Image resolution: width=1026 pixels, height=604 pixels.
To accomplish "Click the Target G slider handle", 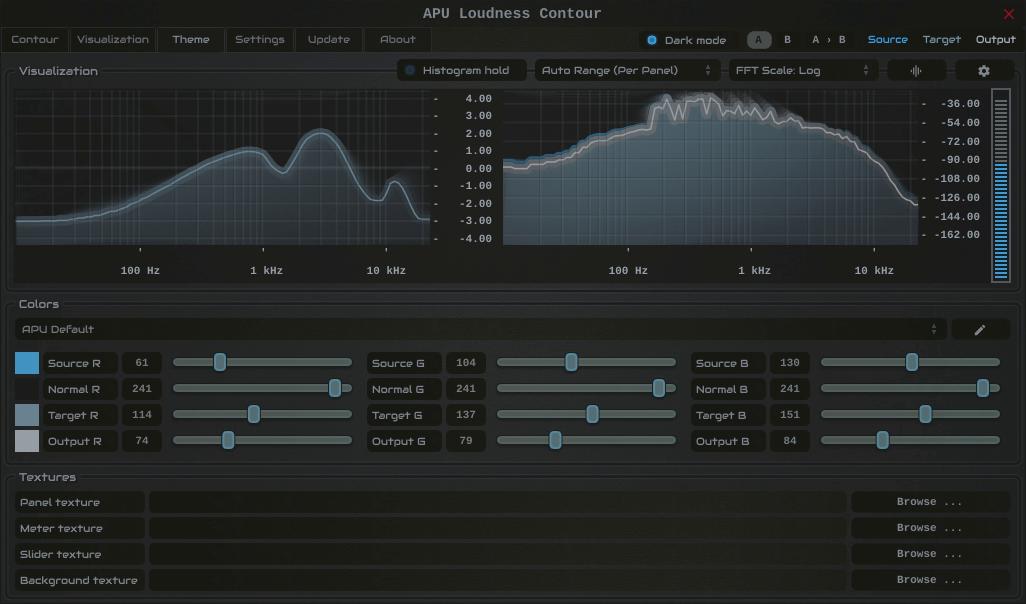I will pyautogui.click(x=592, y=414).
